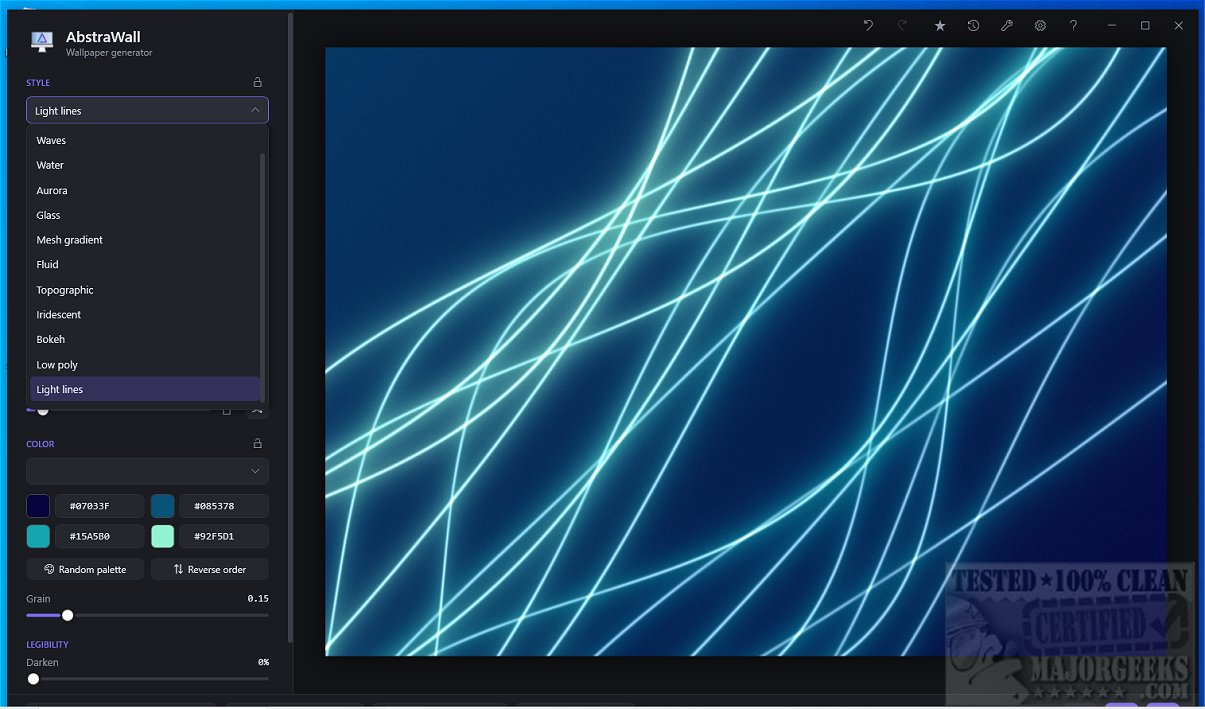This screenshot has height=709, width=1205.
Task: Click the Random palette button
Action: click(x=85, y=569)
